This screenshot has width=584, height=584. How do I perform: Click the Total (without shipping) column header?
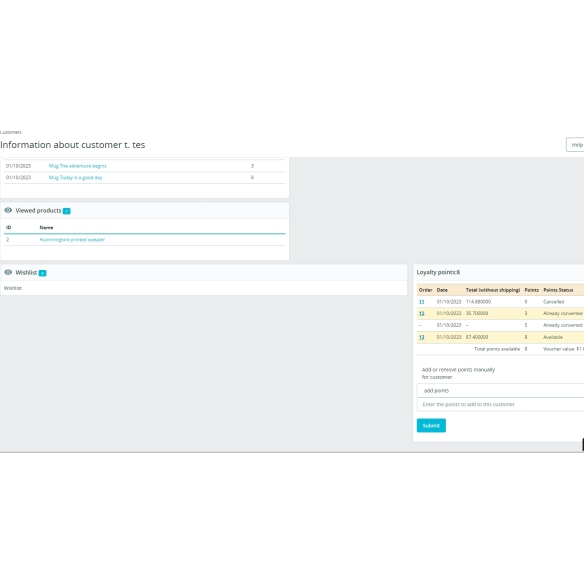point(493,290)
